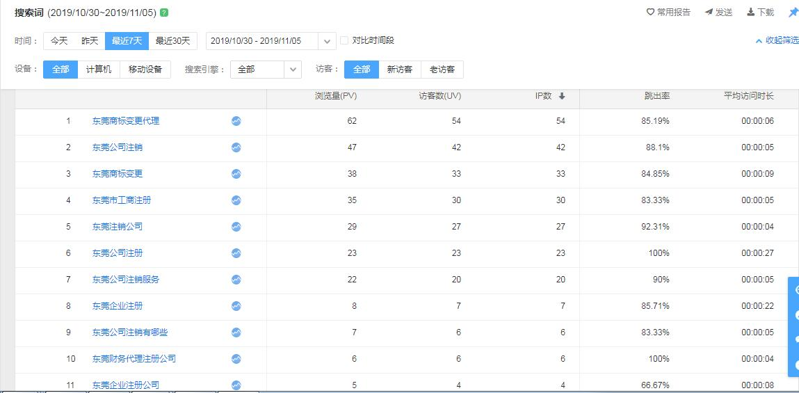
Task: Open trend chart icon for 东莞公司注册
Action: click(236, 253)
